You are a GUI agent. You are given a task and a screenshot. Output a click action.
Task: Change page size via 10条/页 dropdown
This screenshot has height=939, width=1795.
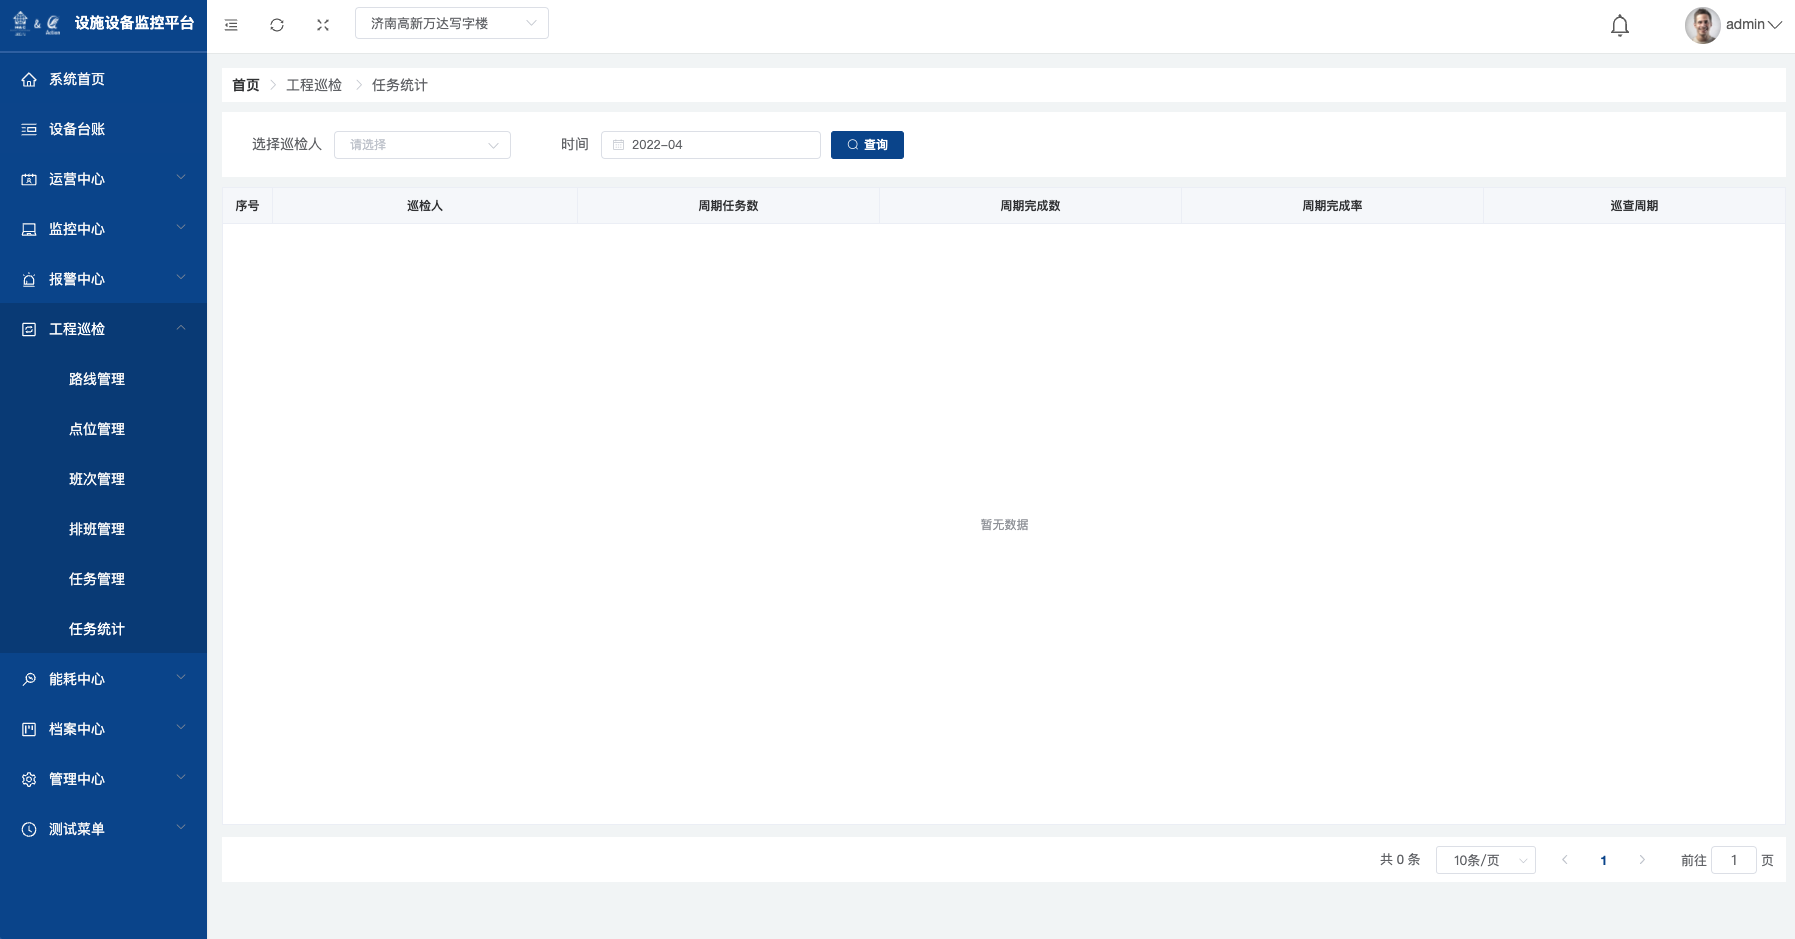[x=1485, y=860]
